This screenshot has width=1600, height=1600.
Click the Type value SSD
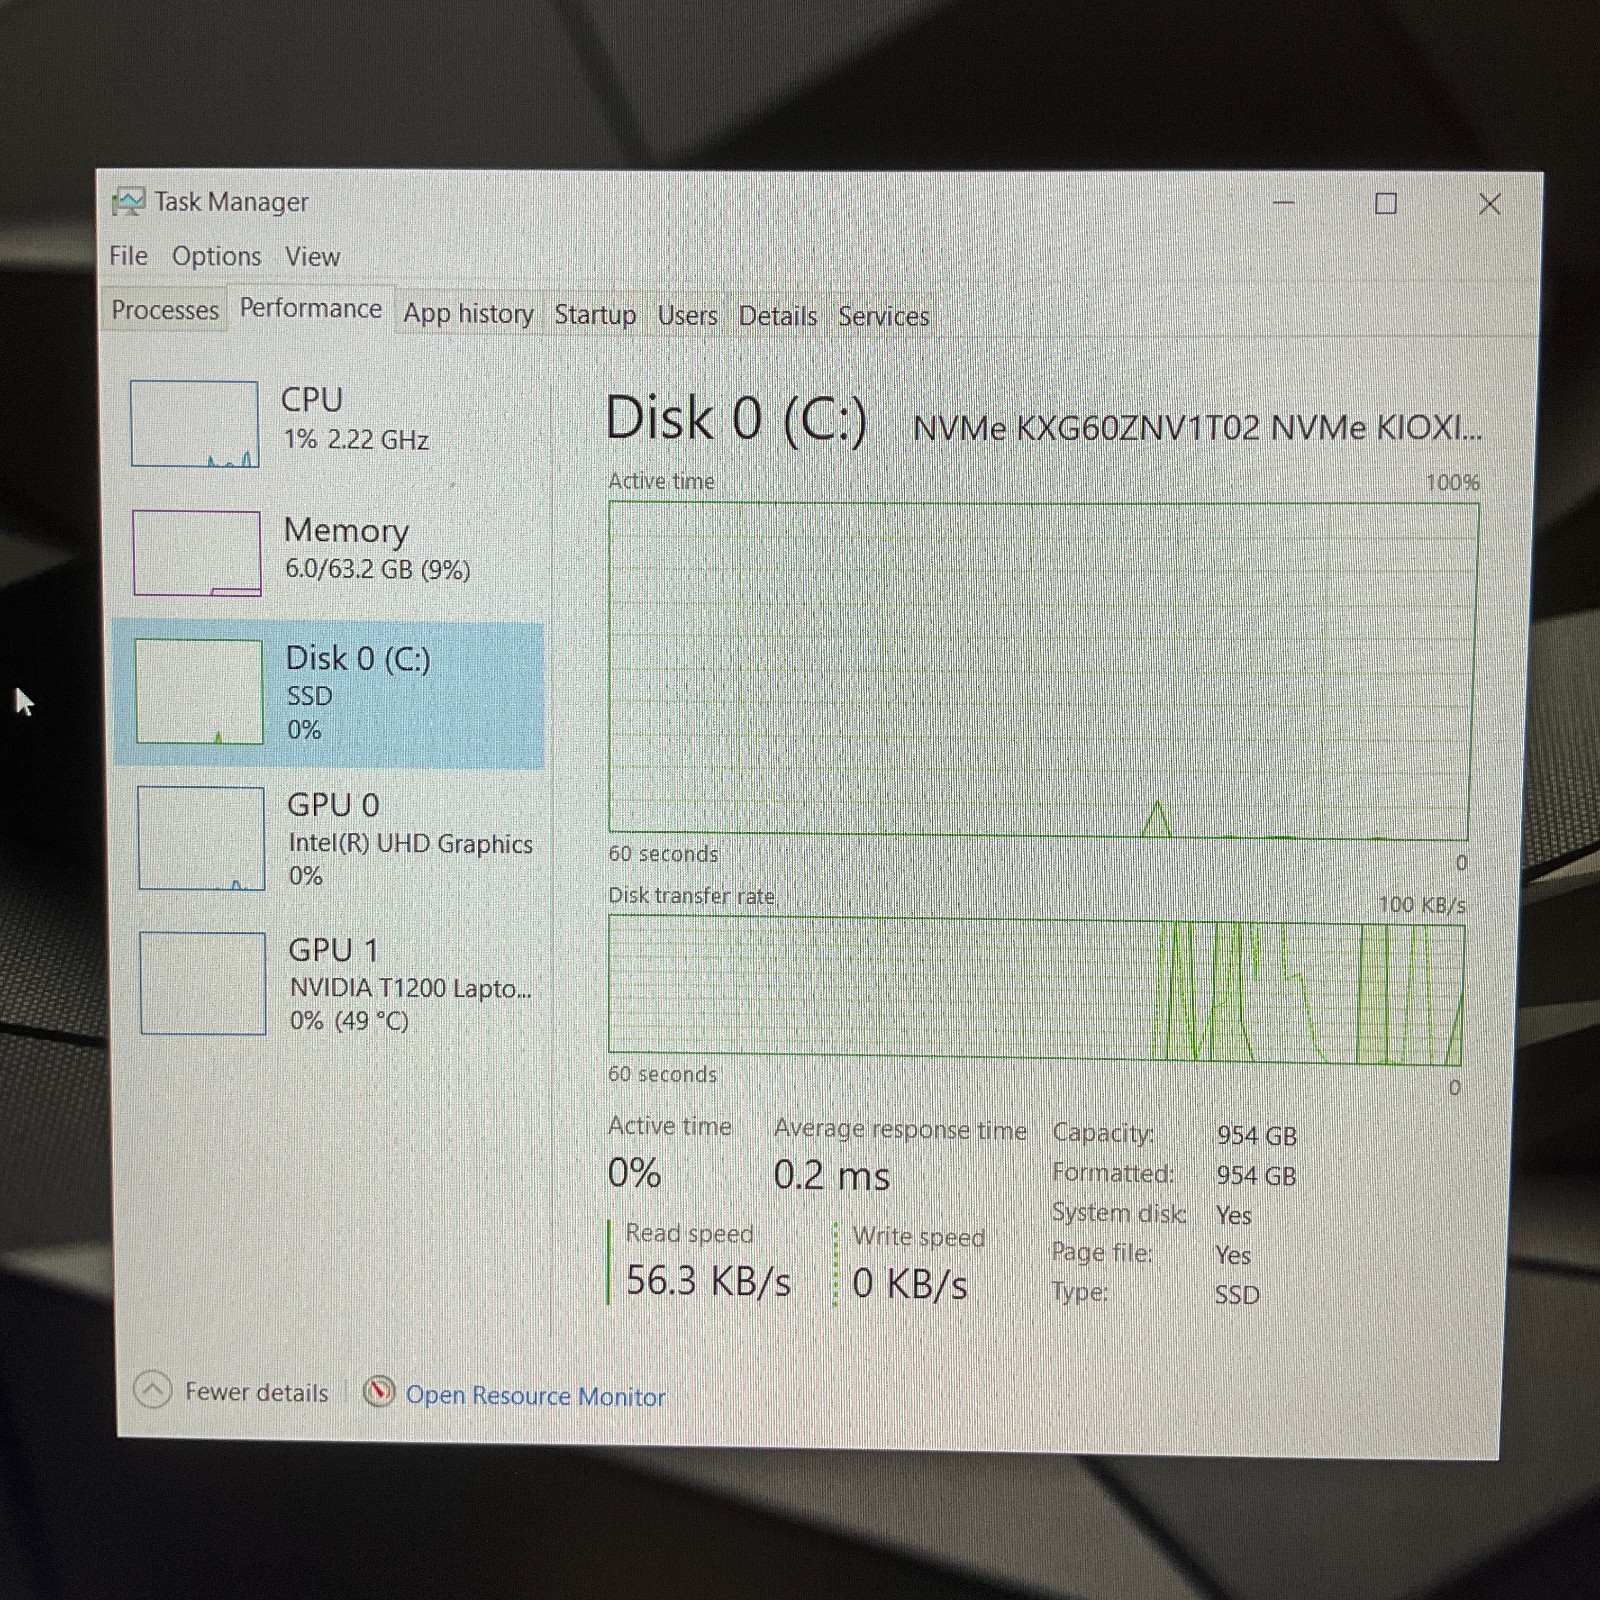coord(1237,1295)
